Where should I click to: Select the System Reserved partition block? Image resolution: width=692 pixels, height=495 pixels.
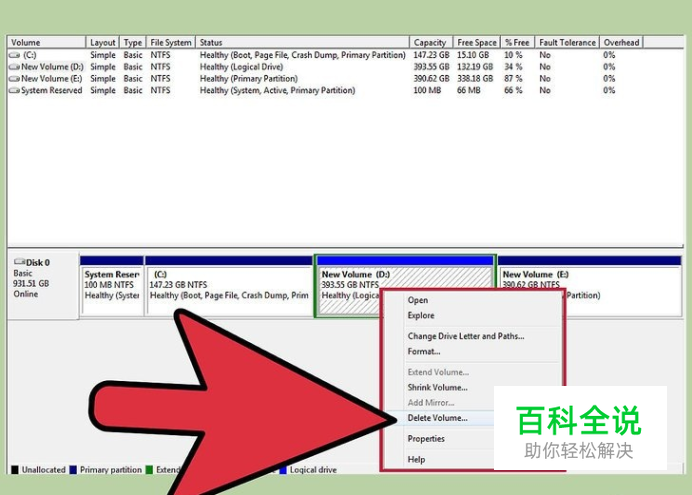click(x=112, y=286)
